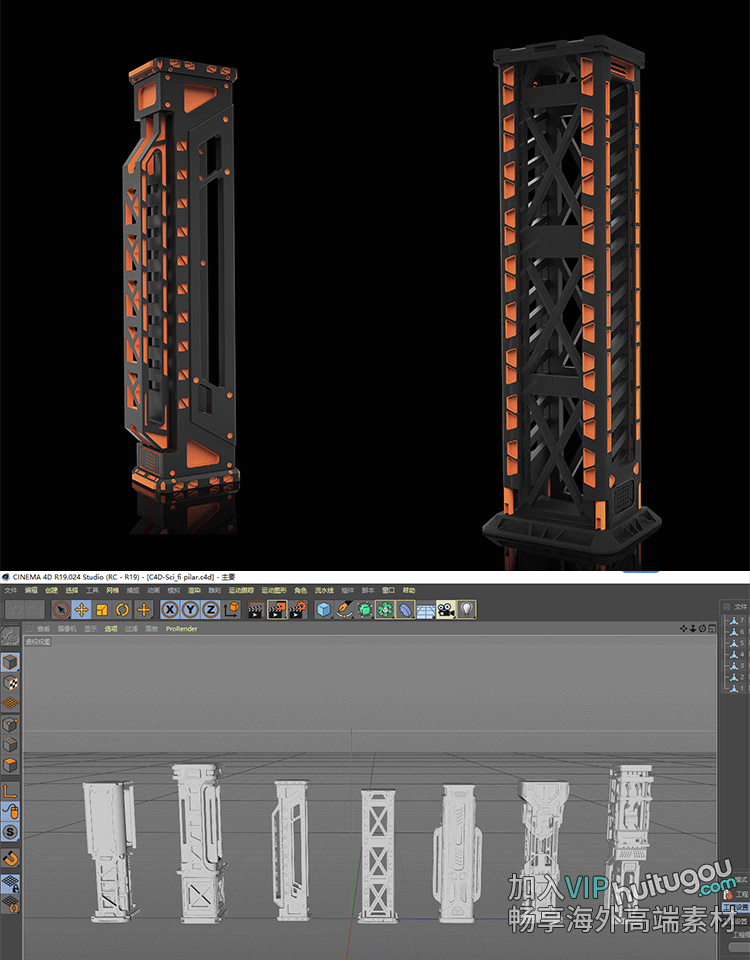
Task: Toggle the Z axis lock
Action: click(x=211, y=609)
